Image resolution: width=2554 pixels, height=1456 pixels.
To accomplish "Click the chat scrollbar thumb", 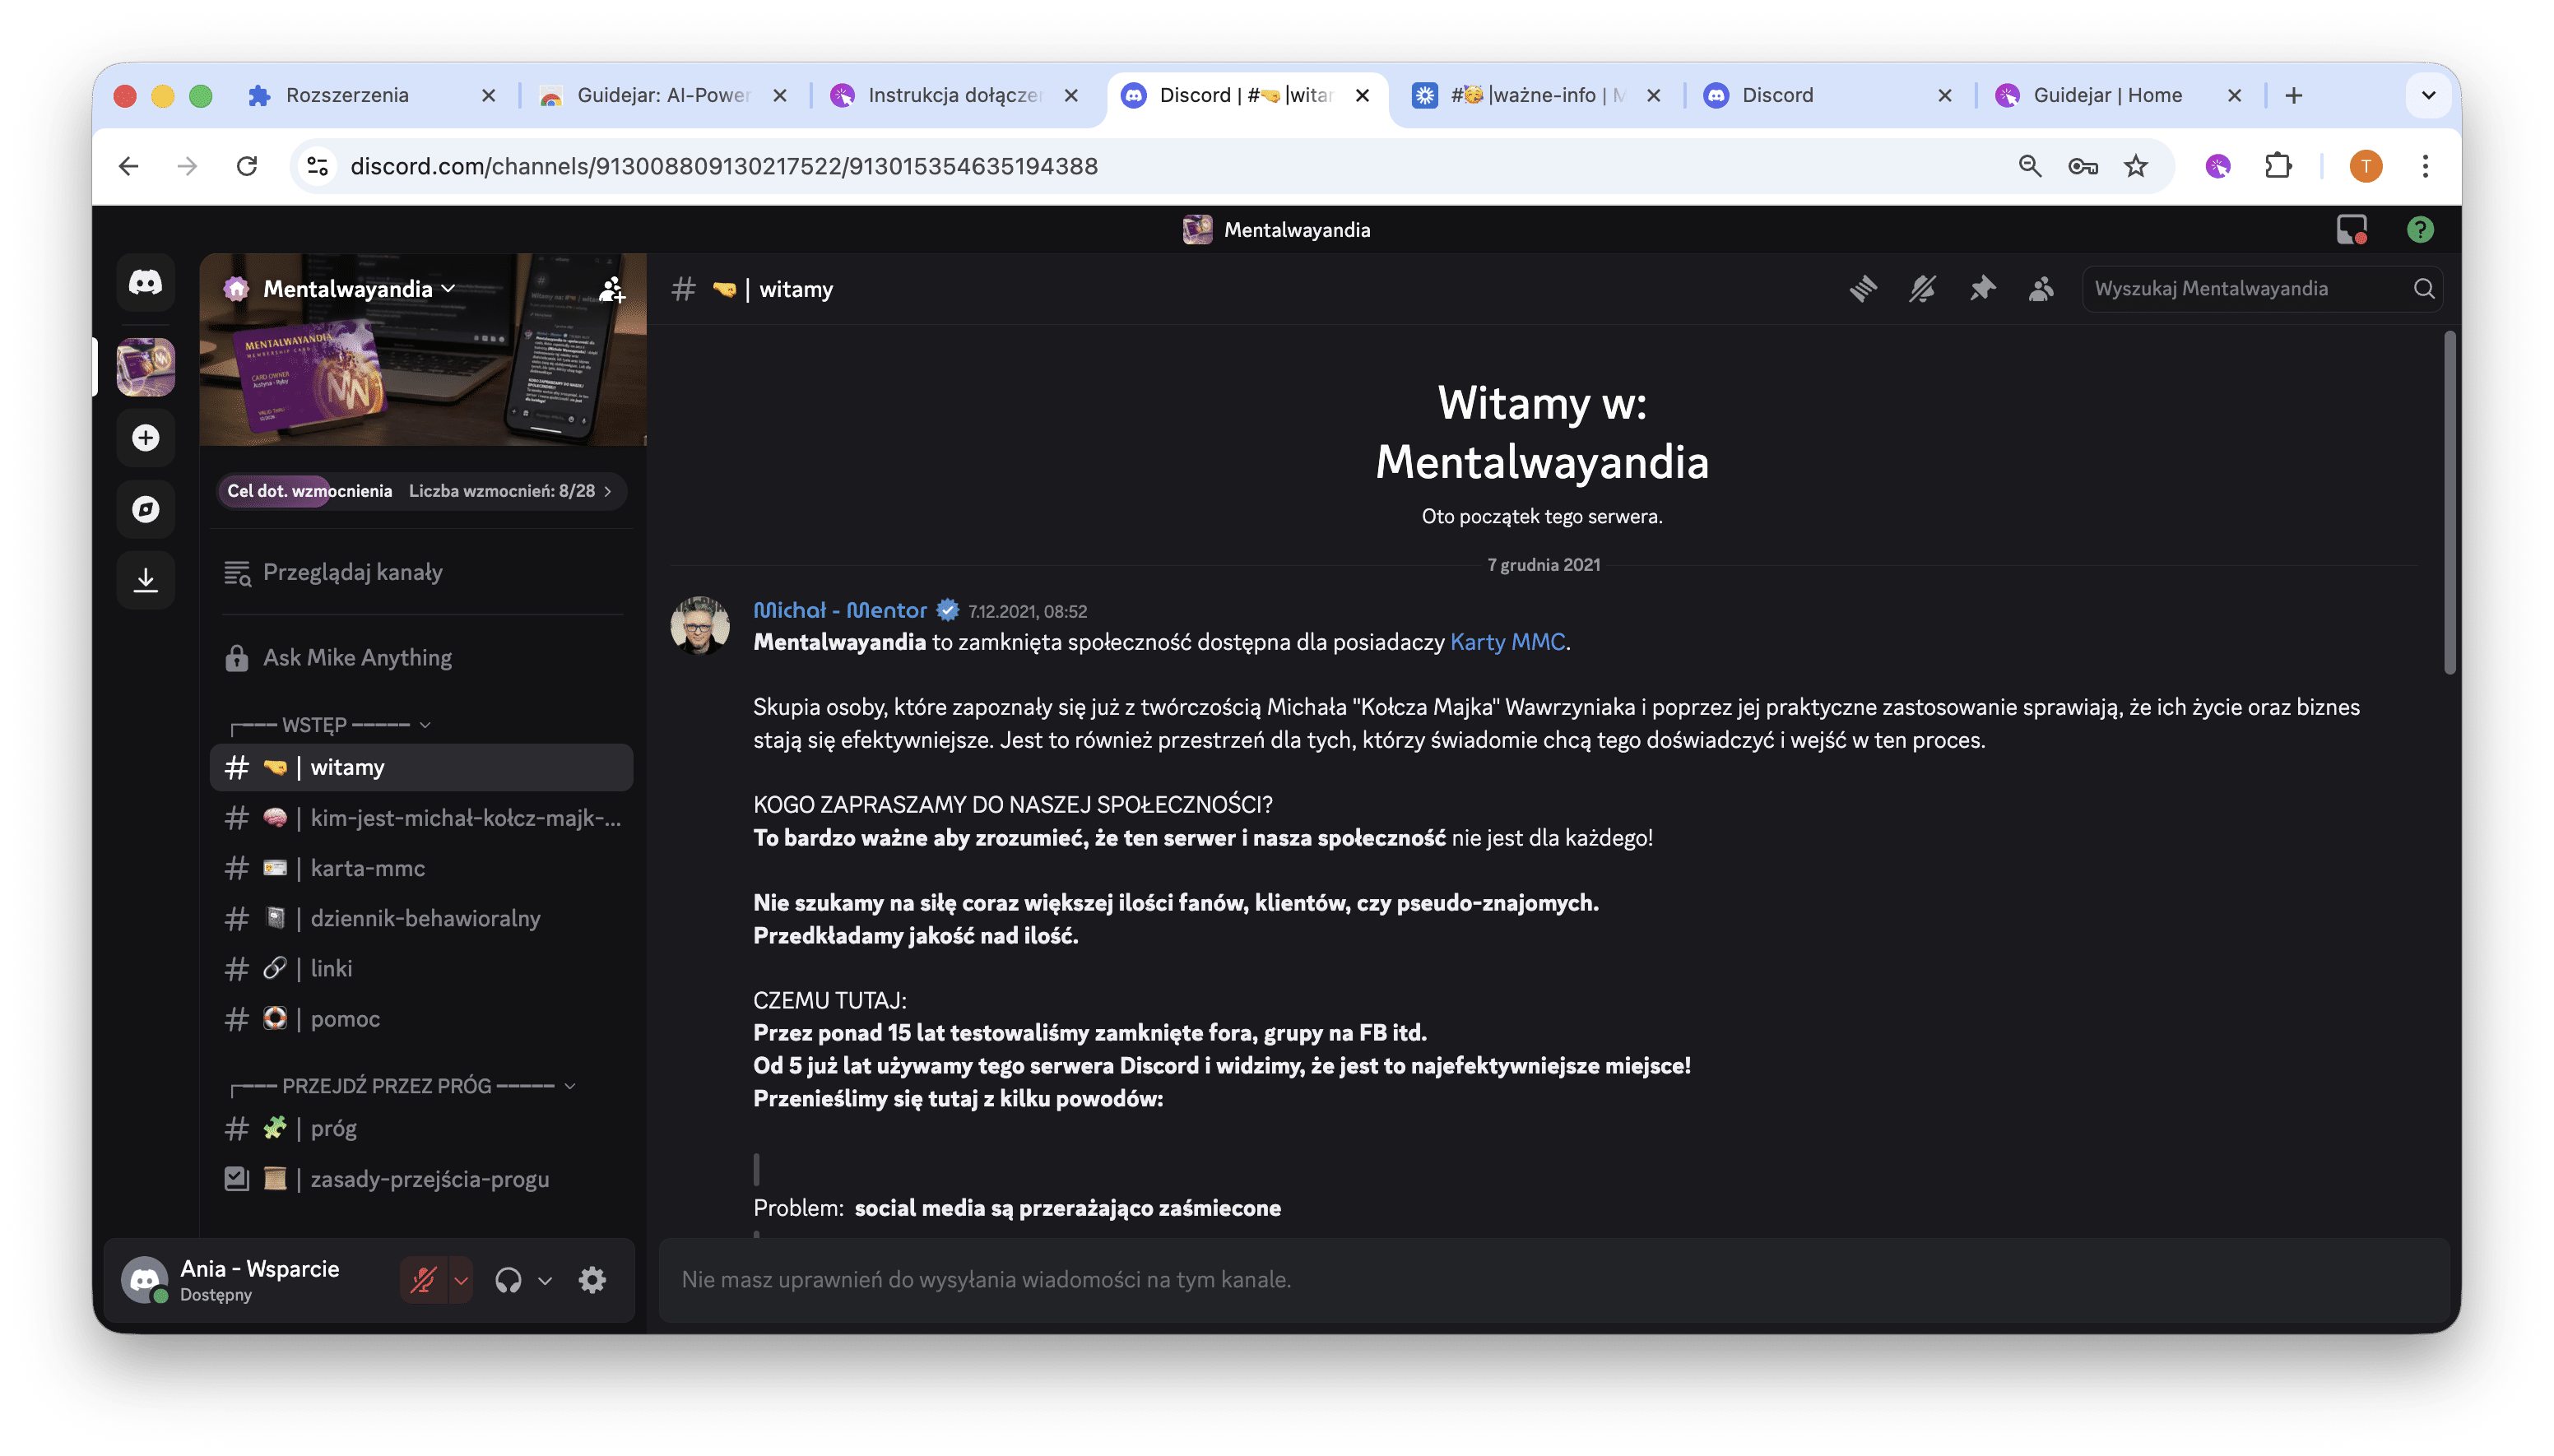I will point(2449,503).
